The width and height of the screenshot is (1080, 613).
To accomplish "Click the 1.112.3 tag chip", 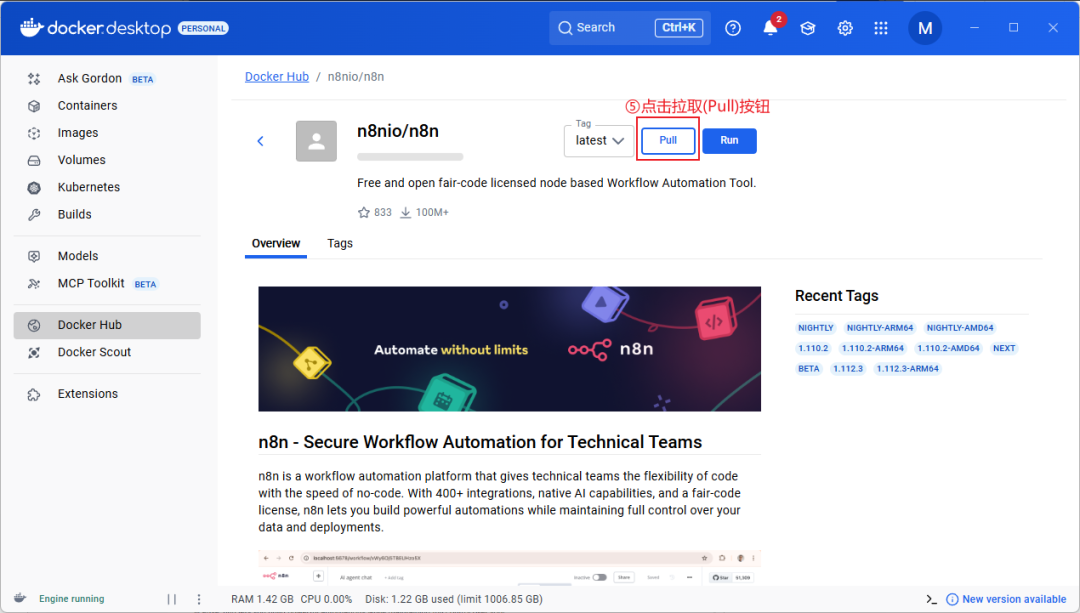I will pyautogui.click(x=848, y=368).
